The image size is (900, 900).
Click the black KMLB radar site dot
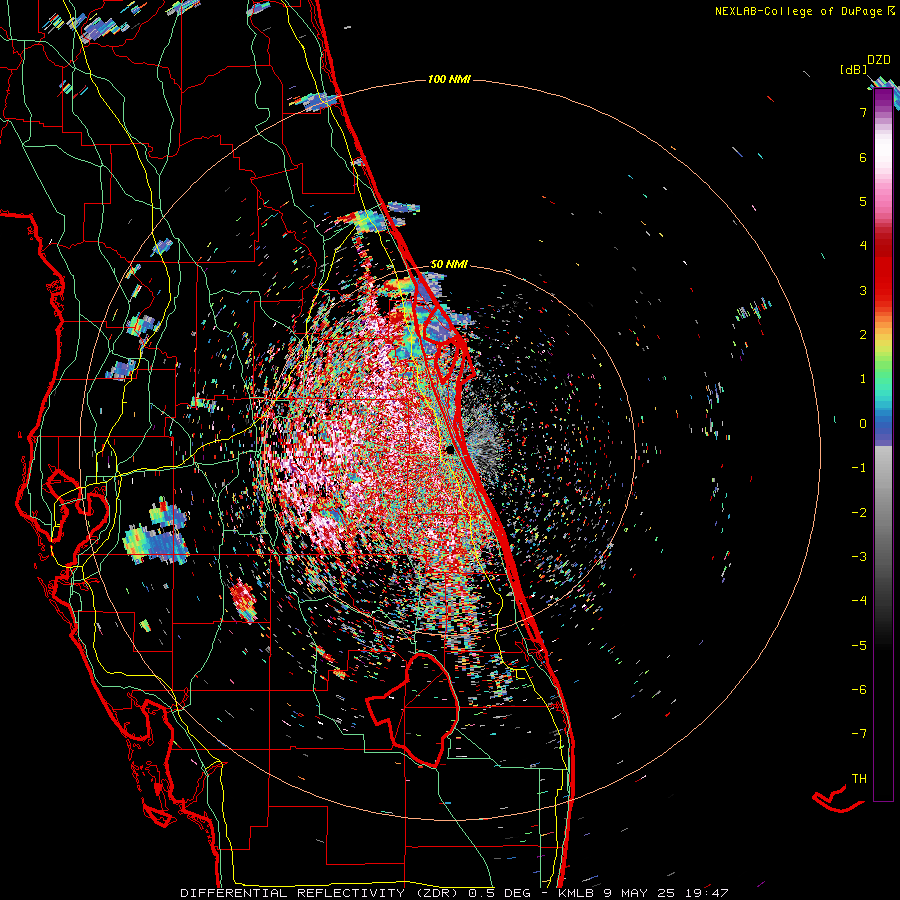[x=451, y=450]
